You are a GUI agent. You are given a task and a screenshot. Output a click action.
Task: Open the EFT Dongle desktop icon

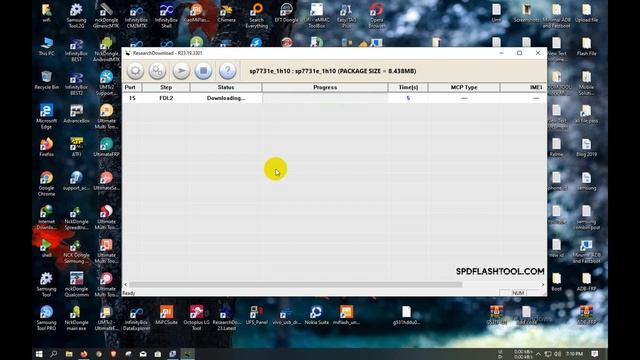point(287,13)
